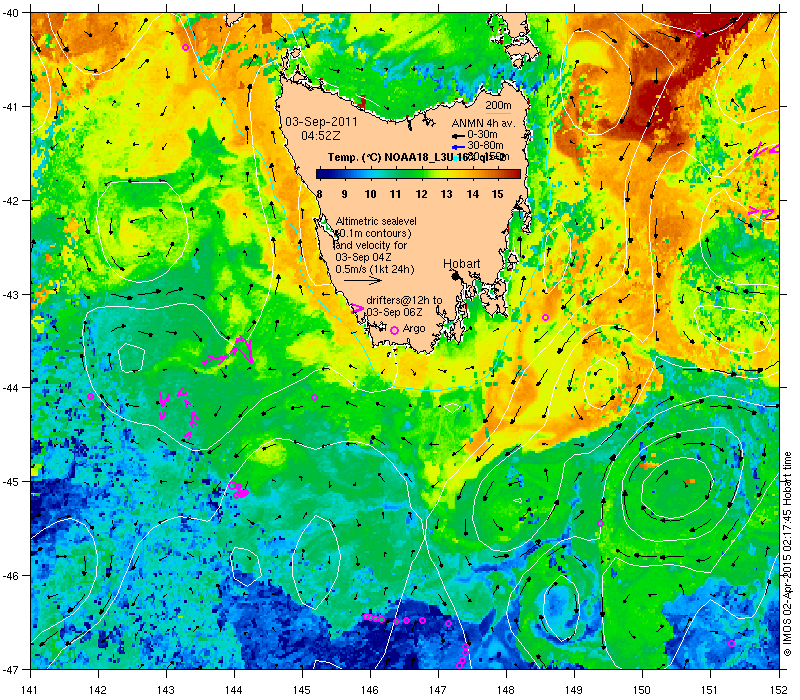Click color bar tick label '9'
Viewport: 800px width, 700px height.
(x=344, y=194)
